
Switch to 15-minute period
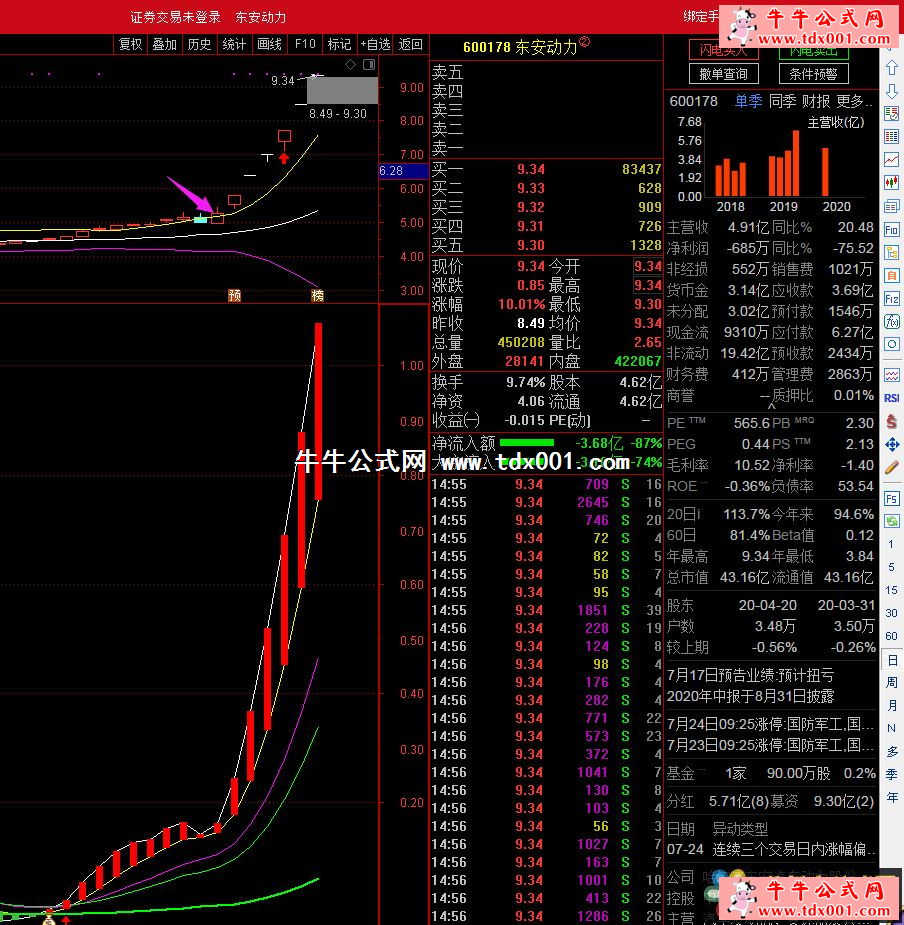click(891, 590)
